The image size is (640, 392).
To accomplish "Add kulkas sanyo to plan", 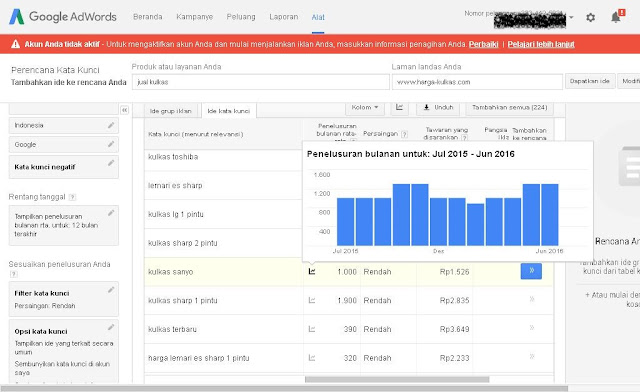I will point(531,271).
